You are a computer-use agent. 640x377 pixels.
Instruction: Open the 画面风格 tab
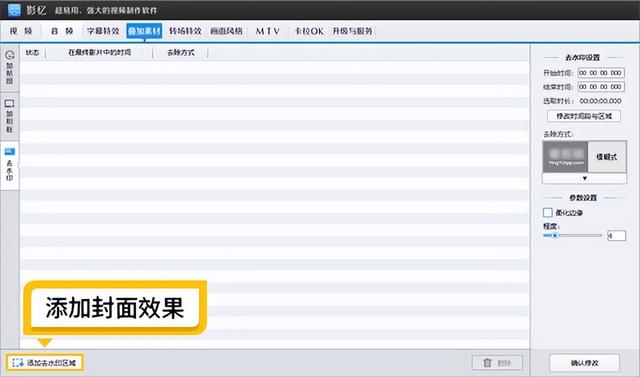(x=227, y=31)
